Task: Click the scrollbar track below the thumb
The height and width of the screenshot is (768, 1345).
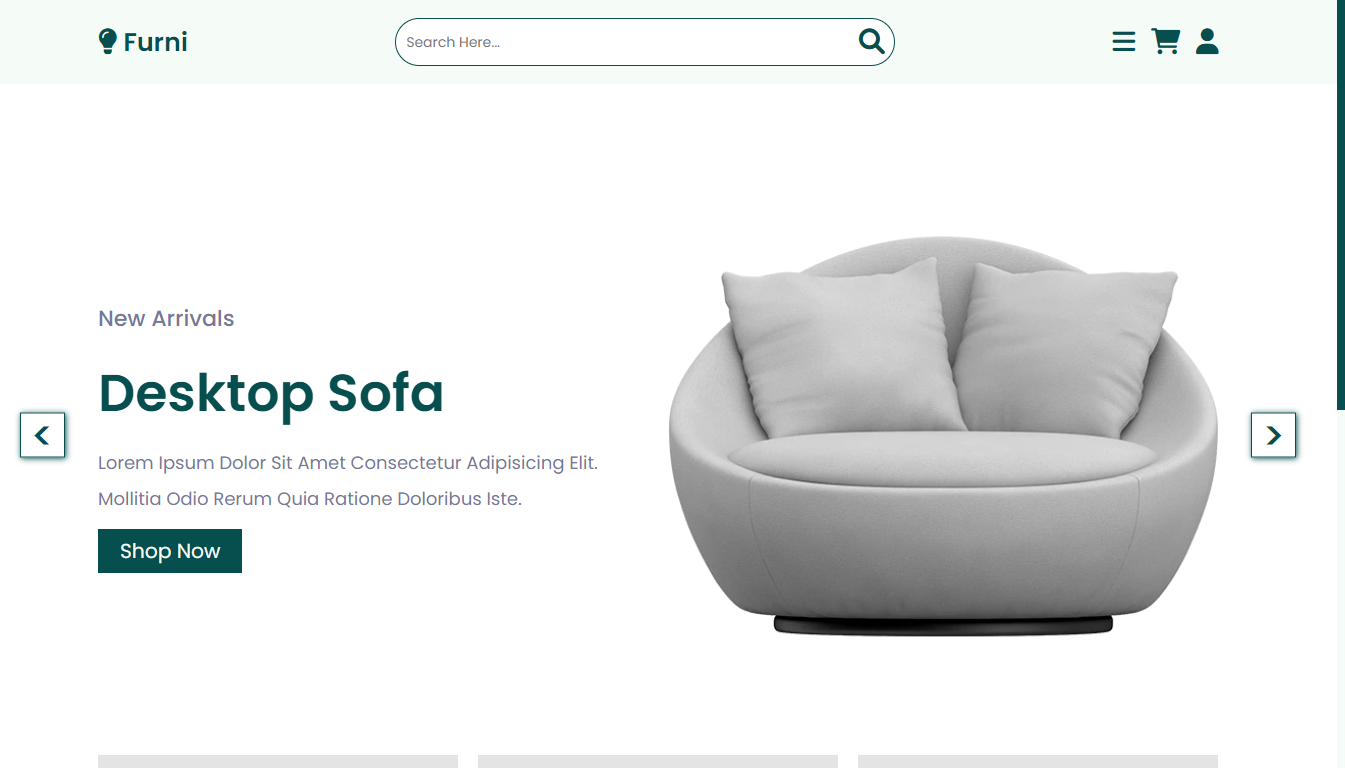Action: 1341,588
